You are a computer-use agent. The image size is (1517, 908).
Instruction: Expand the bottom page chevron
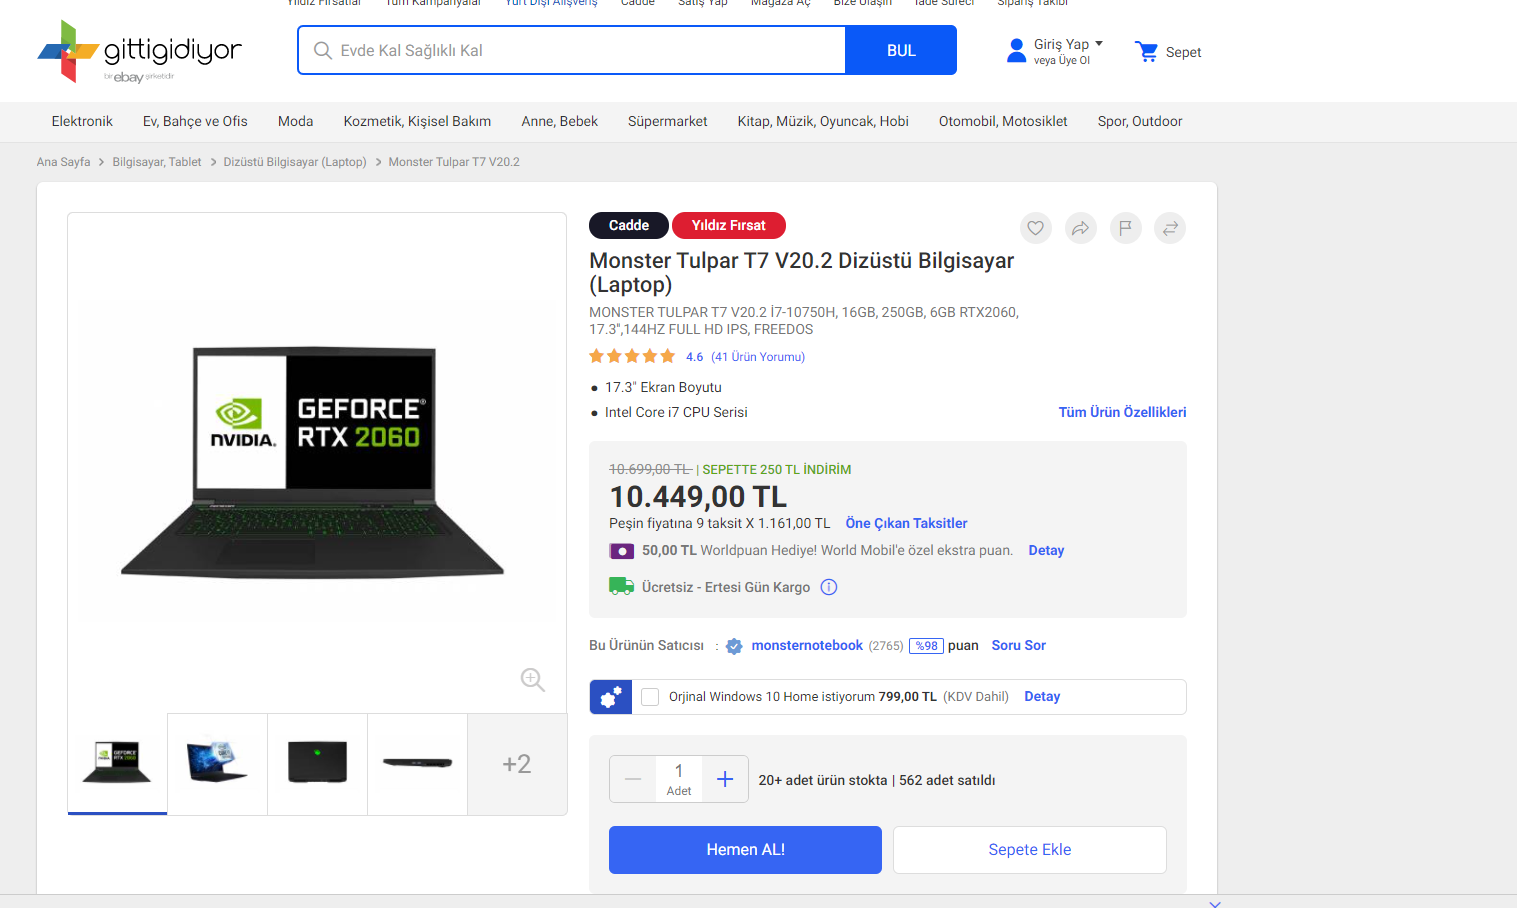tap(1215, 904)
